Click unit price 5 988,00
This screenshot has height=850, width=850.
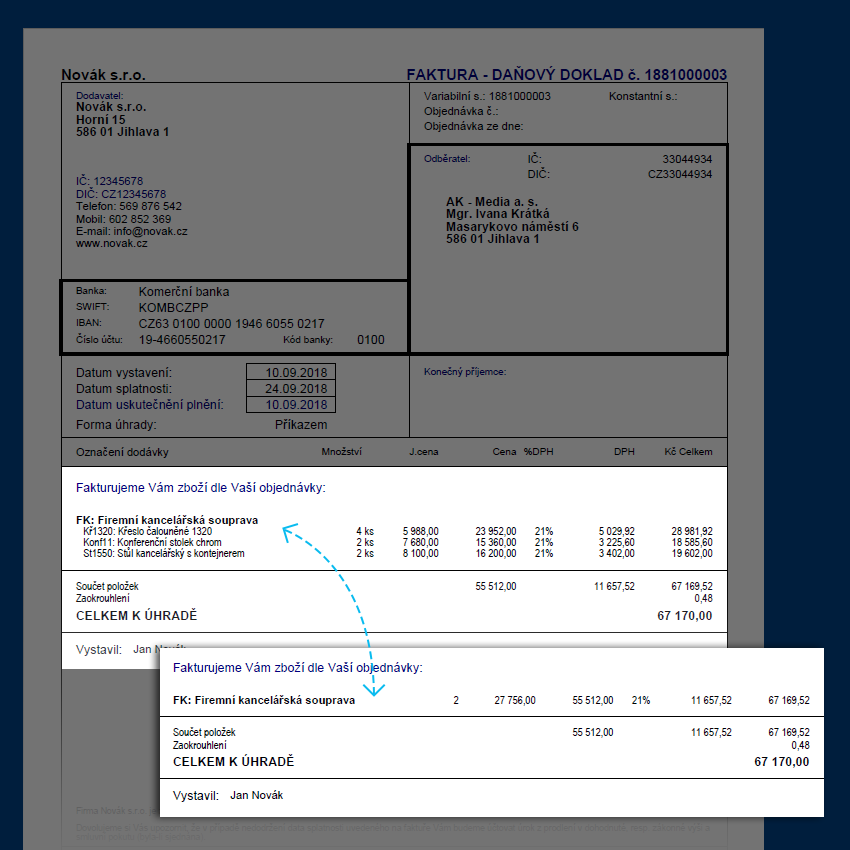(x=421, y=531)
